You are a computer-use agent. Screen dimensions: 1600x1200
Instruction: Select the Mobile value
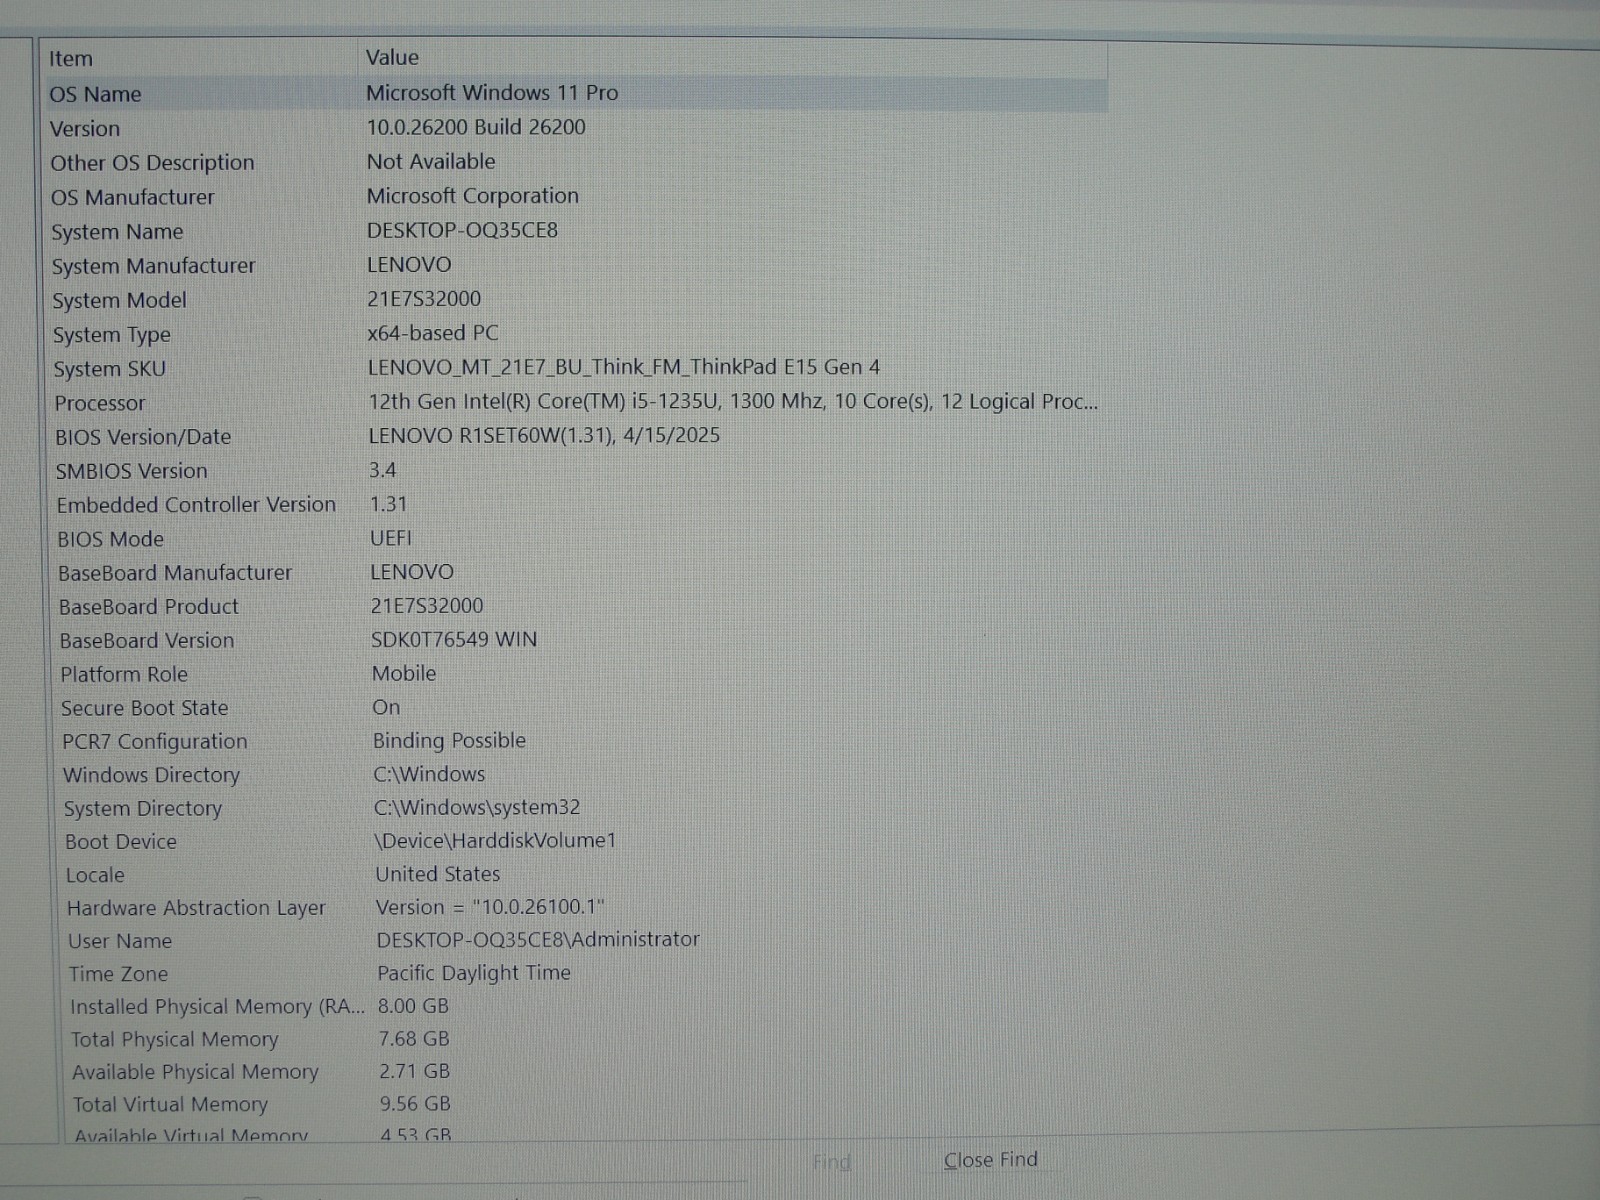[x=404, y=674]
